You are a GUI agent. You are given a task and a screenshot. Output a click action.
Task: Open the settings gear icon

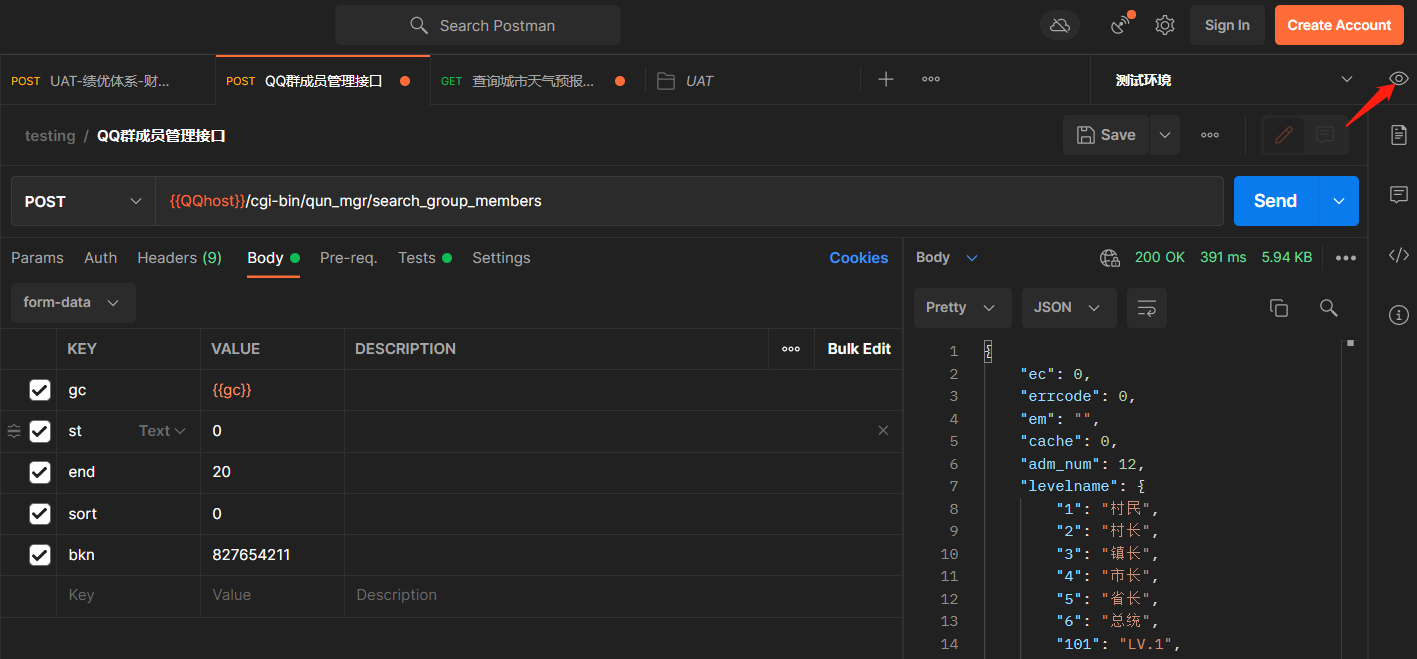coord(1165,25)
